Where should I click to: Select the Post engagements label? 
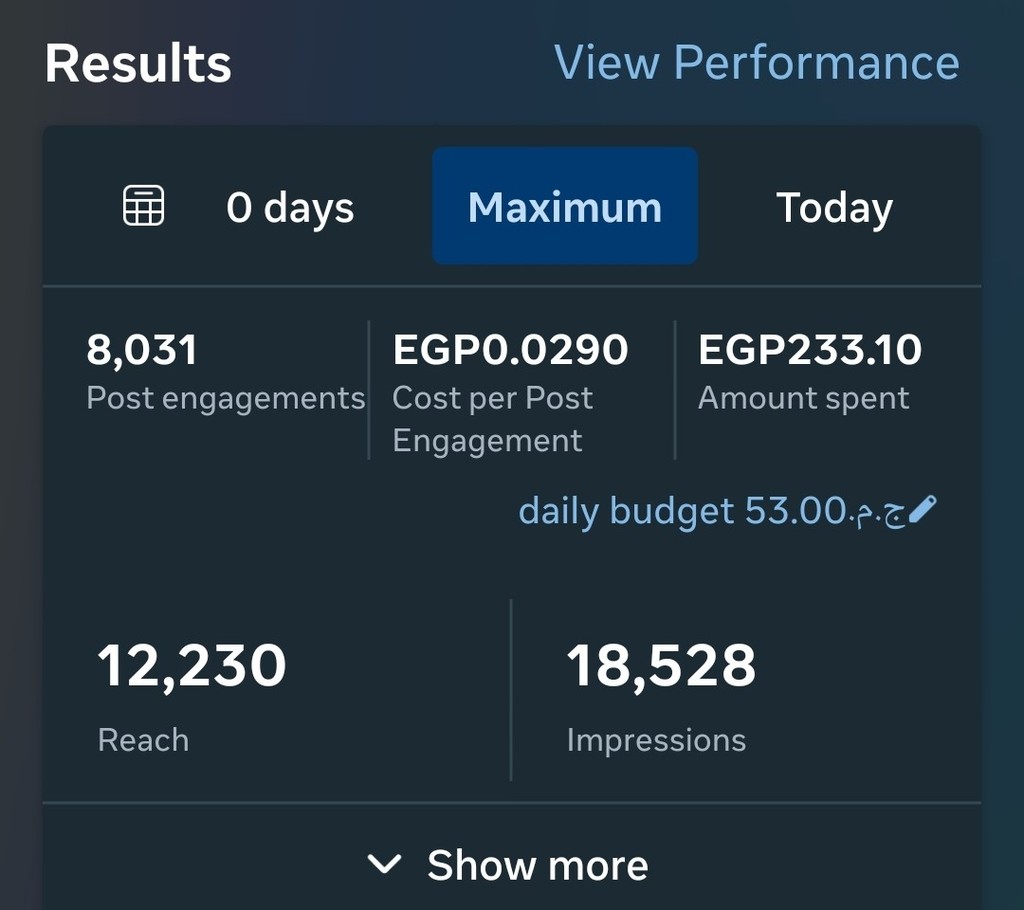[x=226, y=398]
